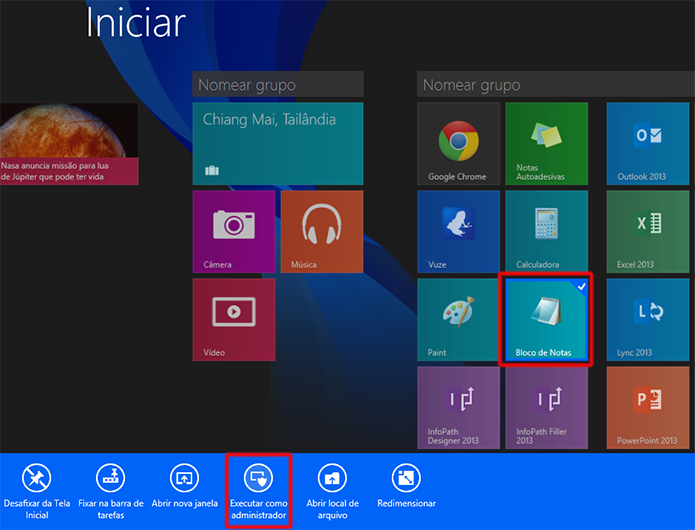Uncheck the selected Bloco de Notas tile
This screenshot has width=695, height=530.
pyautogui.click(x=546, y=320)
